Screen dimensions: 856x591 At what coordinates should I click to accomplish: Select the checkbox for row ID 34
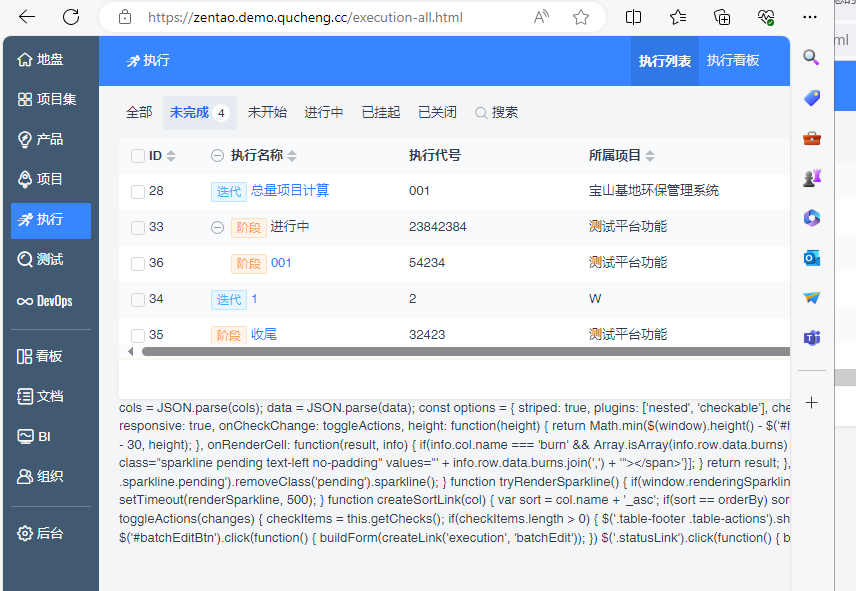138,299
